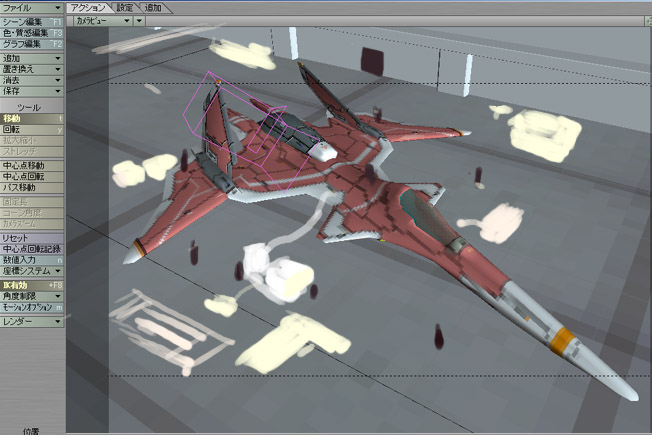652x435 pixels.
Task: Open モーションオプション motion options
Action: pyautogui.click(x=32, y=307)
